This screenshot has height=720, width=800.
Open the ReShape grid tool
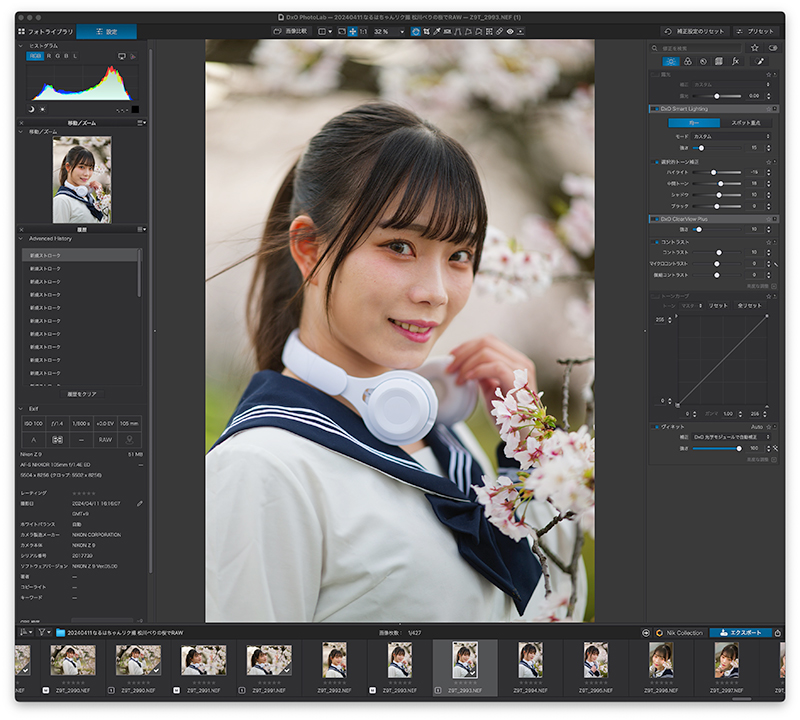[x=489, y=31]
